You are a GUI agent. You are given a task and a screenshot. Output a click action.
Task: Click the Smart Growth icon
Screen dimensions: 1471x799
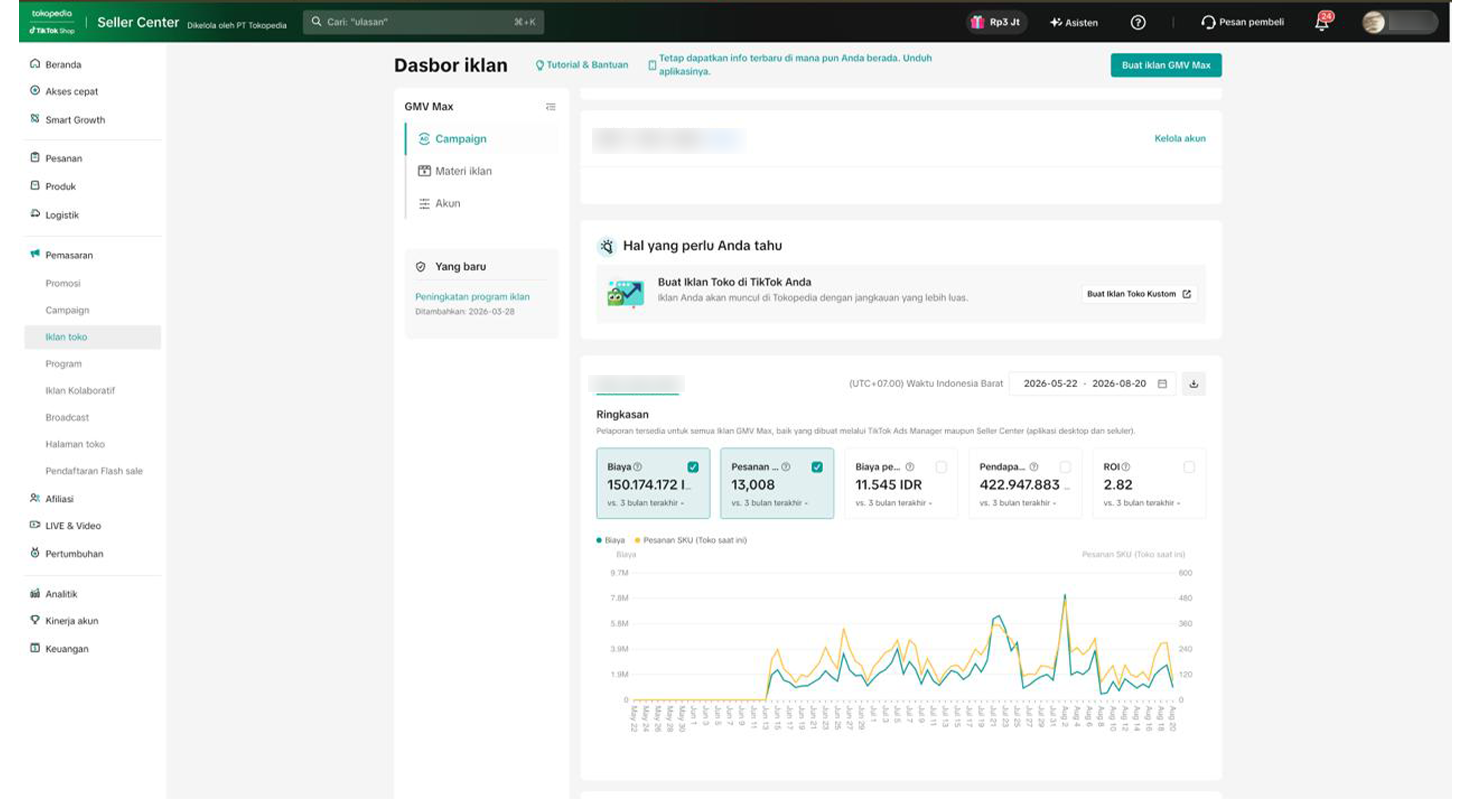[35, 119]
